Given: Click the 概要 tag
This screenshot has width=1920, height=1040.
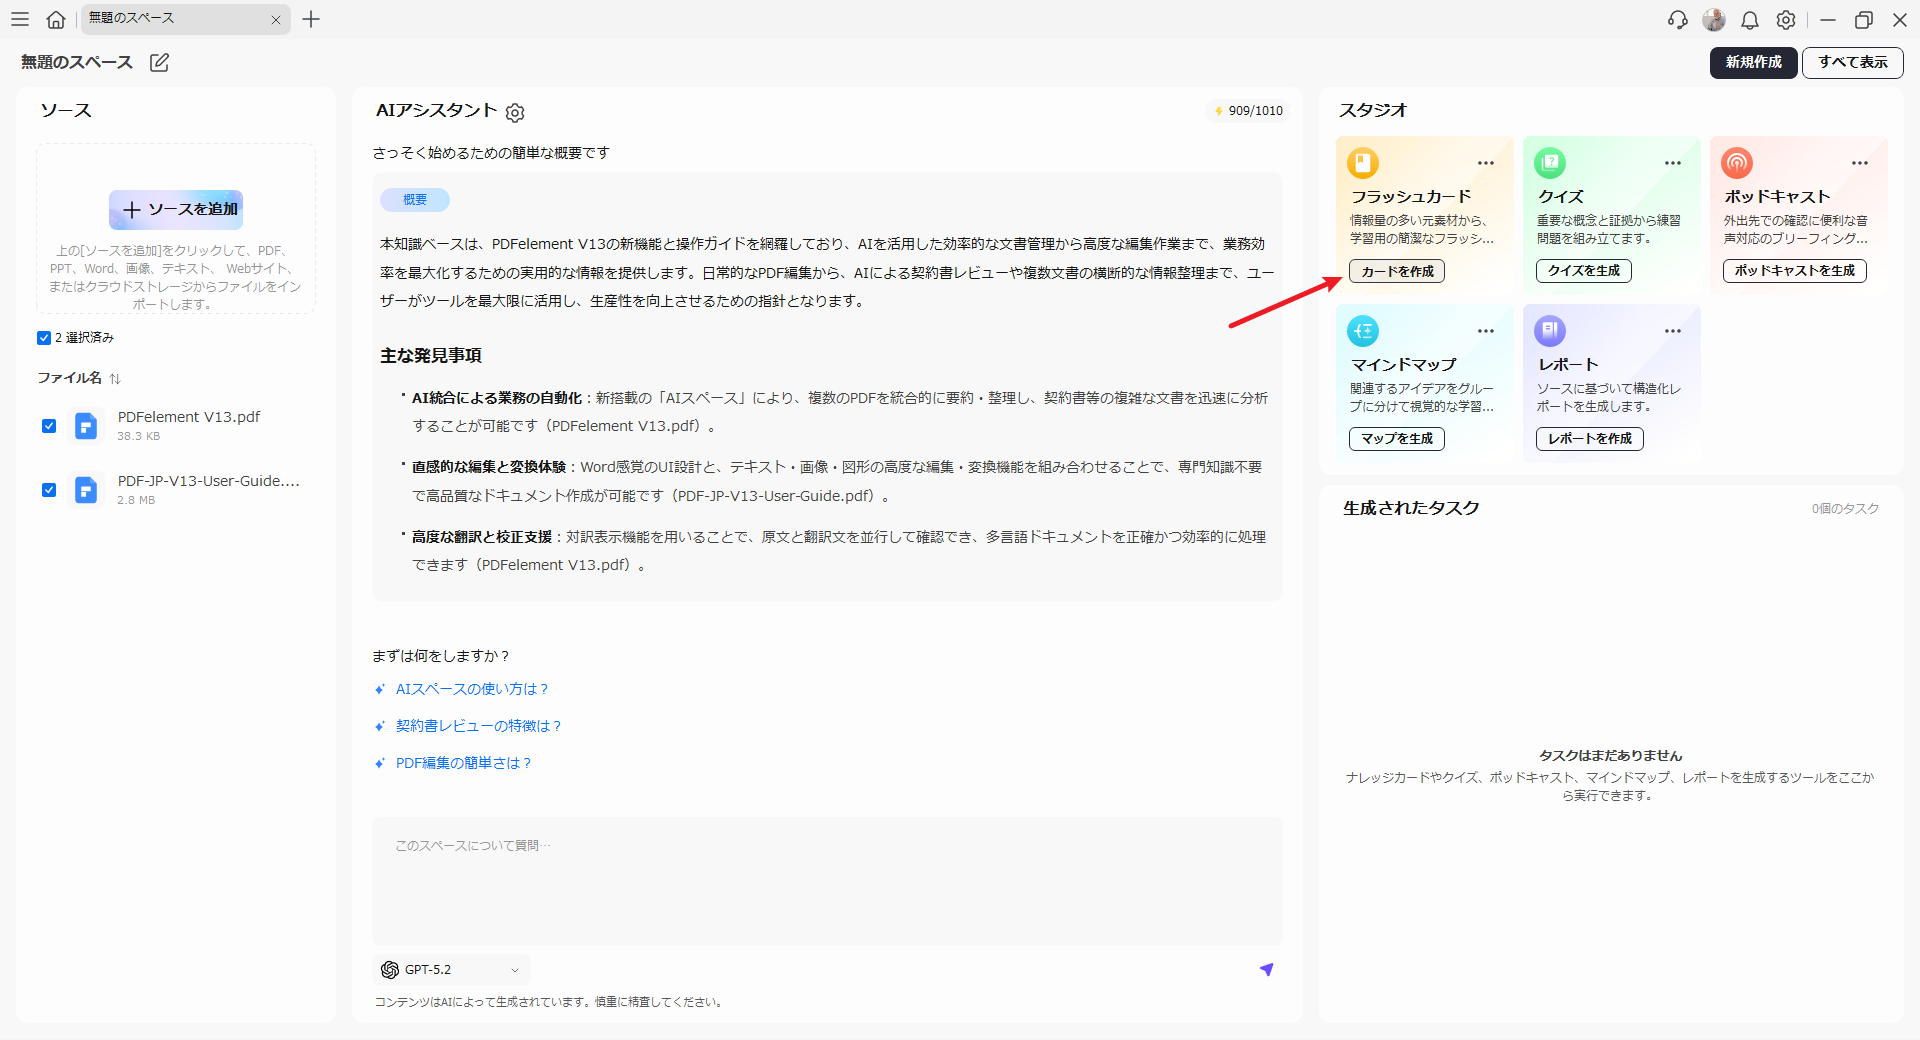Looking at the screenshot, I should tap(415, 200).
